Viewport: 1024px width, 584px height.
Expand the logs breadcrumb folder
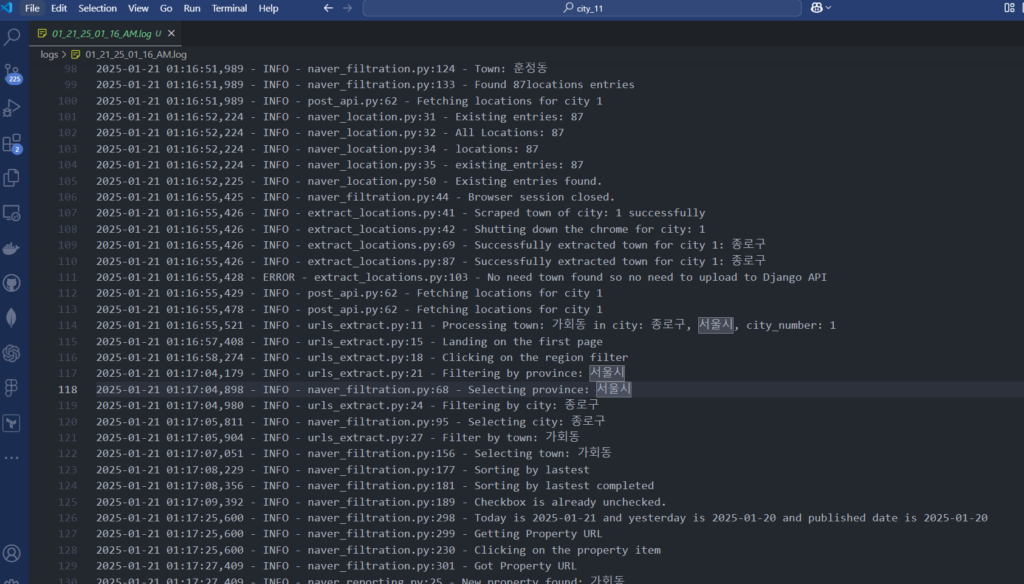[49, 54]
